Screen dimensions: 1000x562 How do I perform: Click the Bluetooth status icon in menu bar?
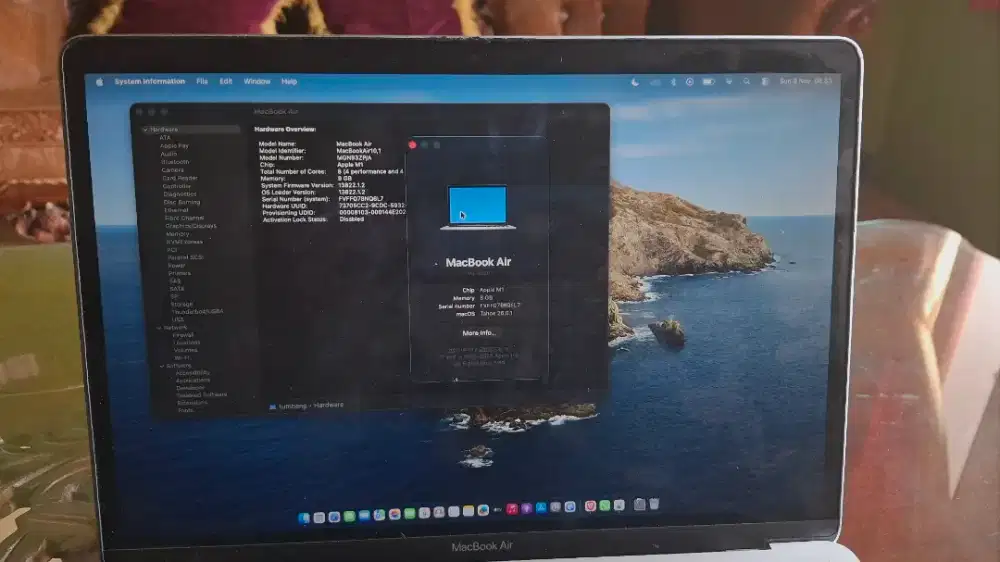click(673, 82)
